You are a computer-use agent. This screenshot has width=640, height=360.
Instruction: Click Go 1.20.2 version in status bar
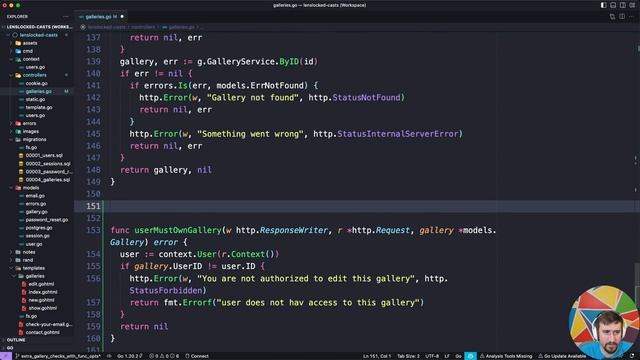130,356
